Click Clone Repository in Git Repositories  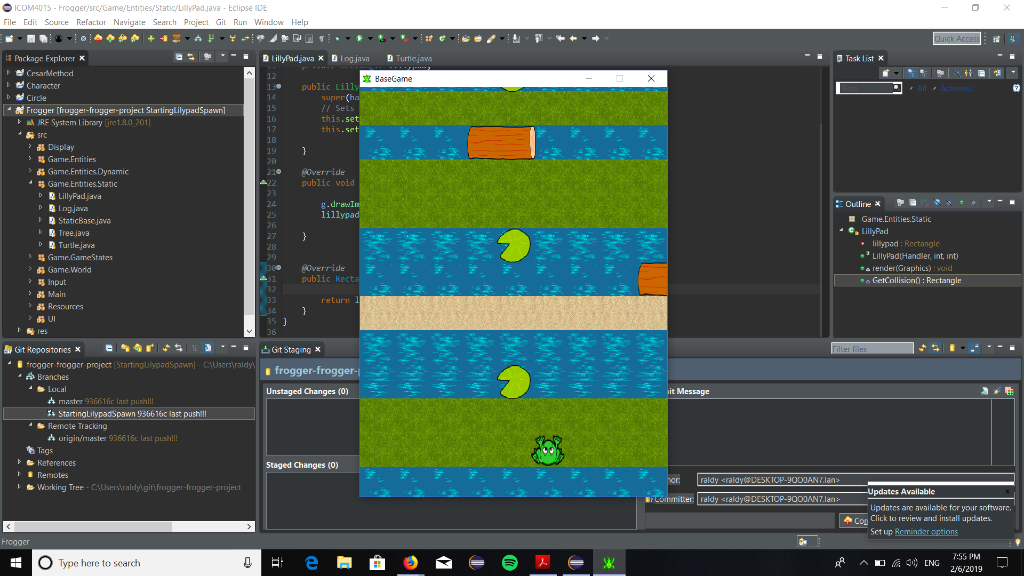pyautogui.click(x=138, y=349)
